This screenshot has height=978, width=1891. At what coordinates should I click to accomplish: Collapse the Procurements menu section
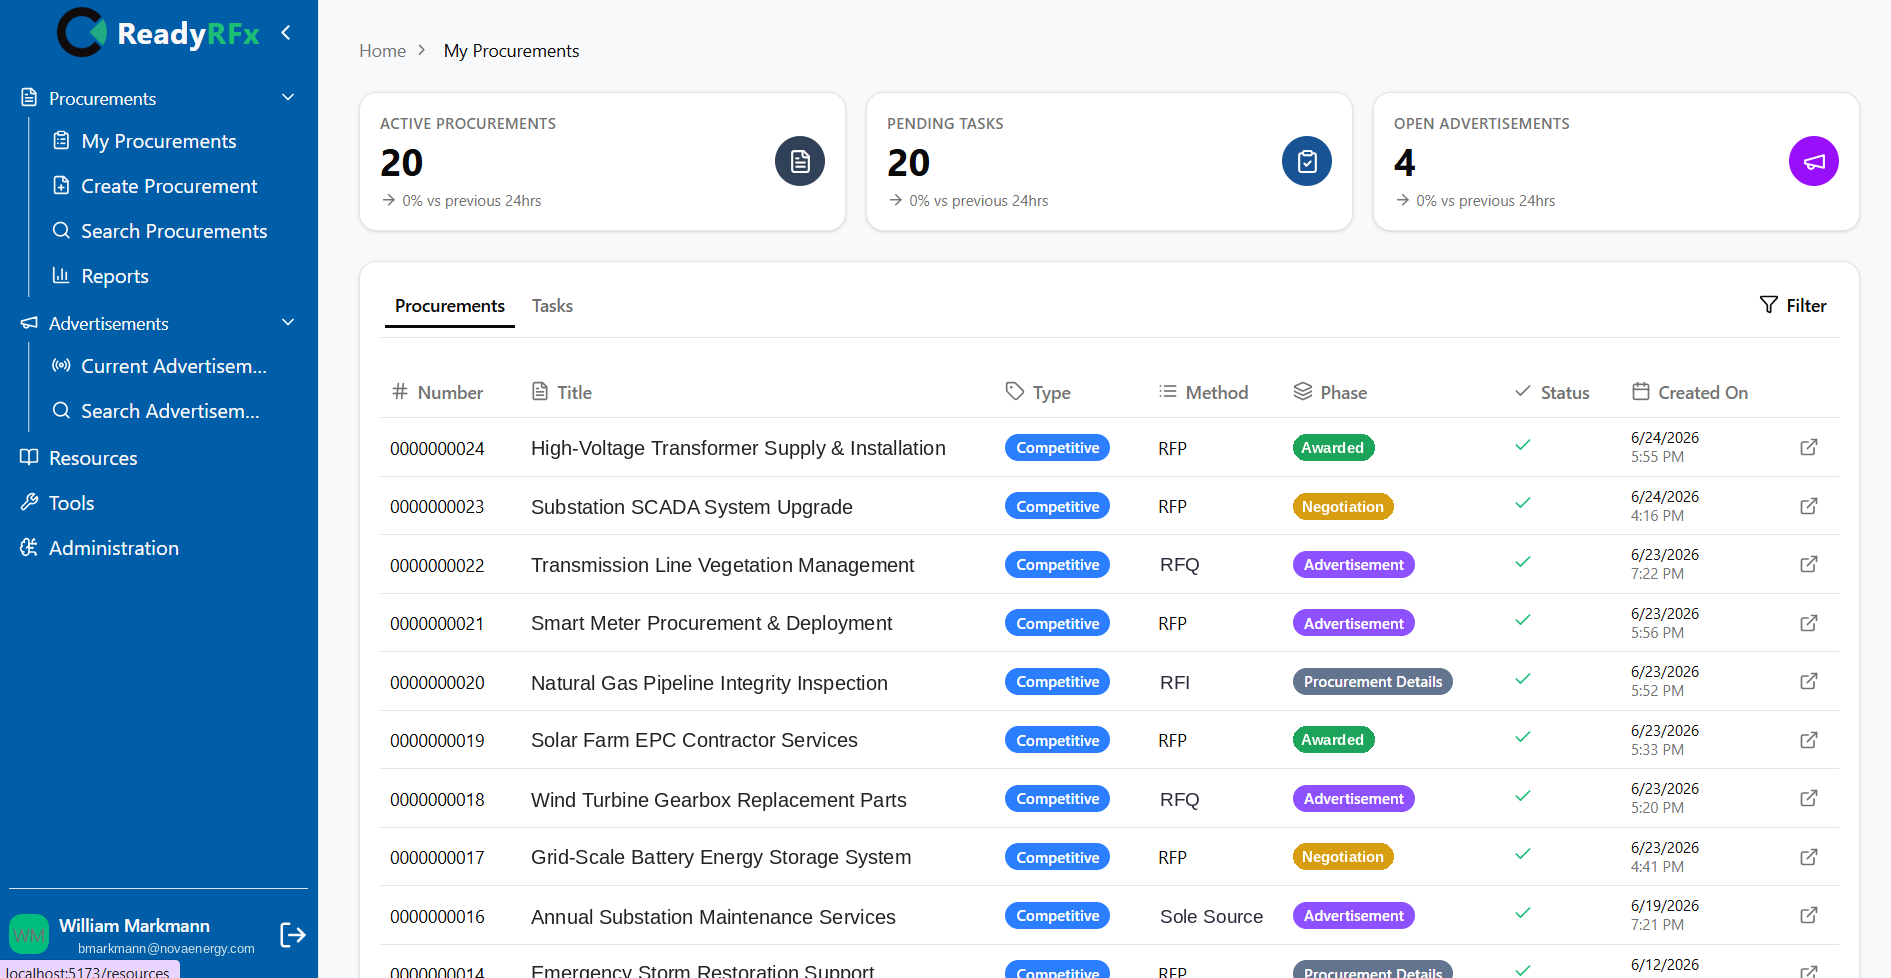coord(288,98)
